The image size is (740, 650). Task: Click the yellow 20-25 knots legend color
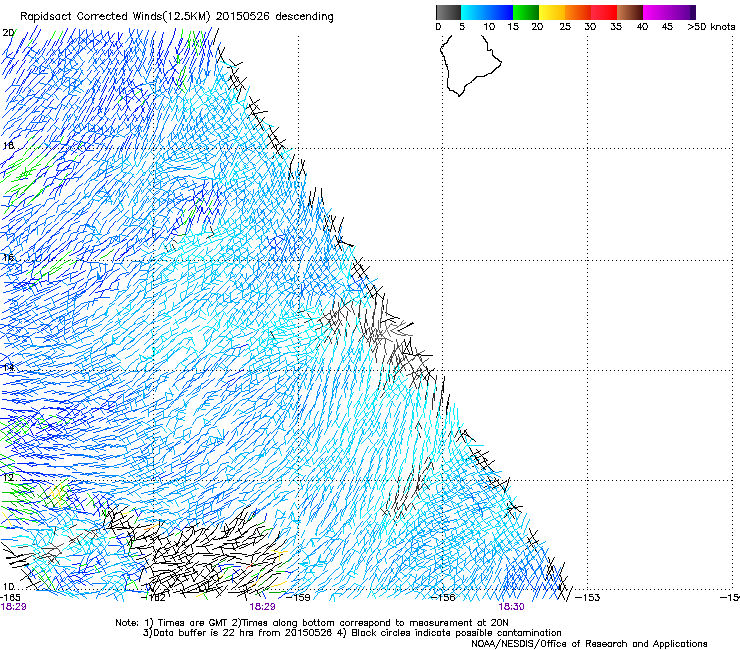click(552, 12)
